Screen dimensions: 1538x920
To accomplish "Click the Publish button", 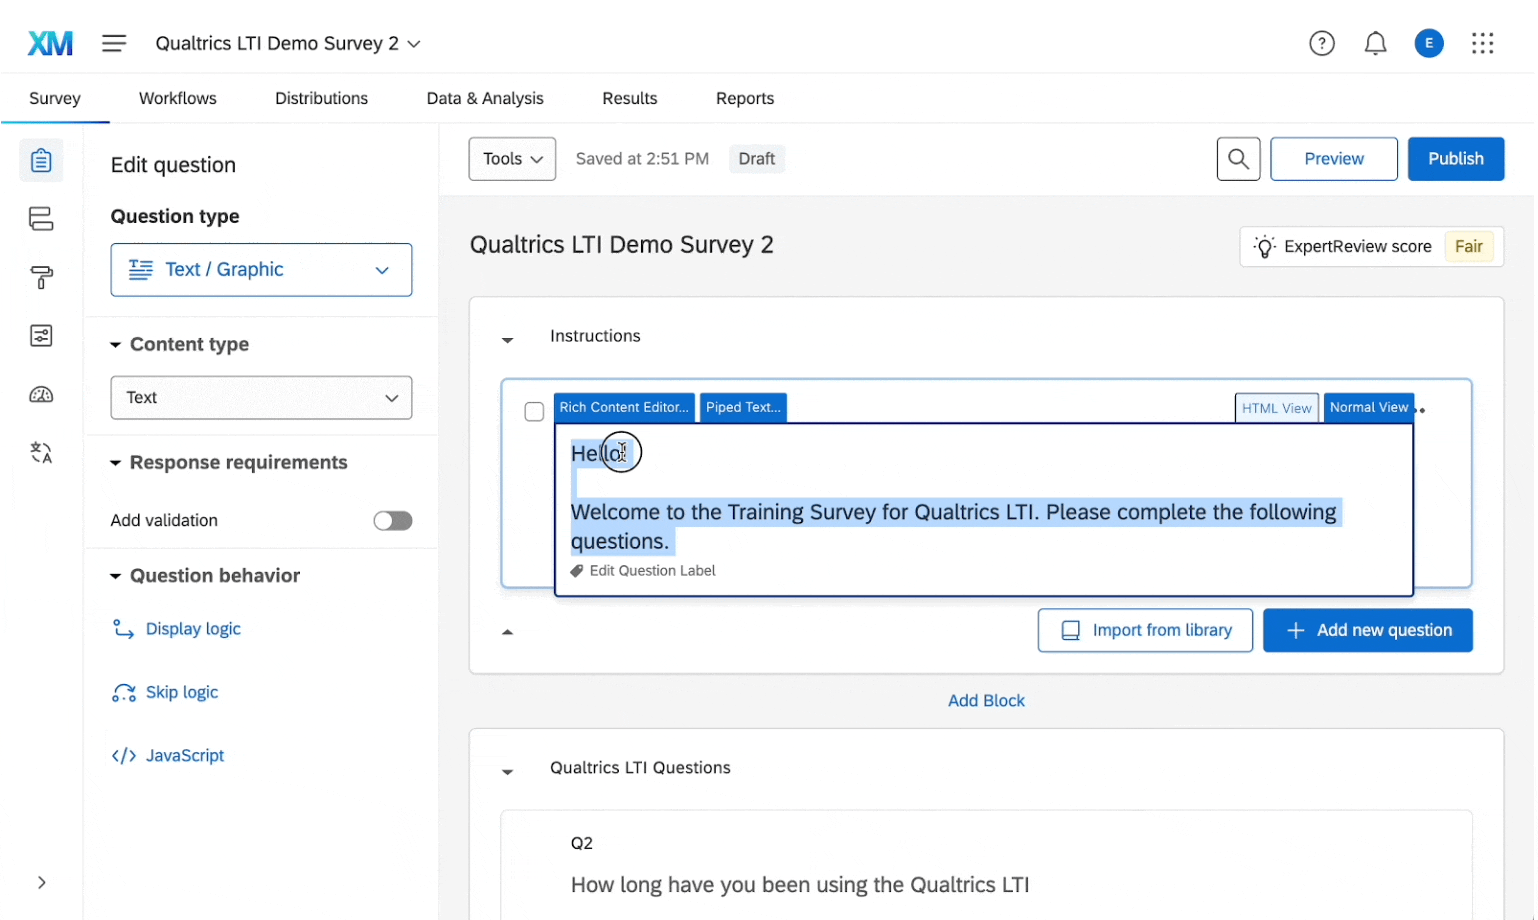I will tap(1455, 159).
